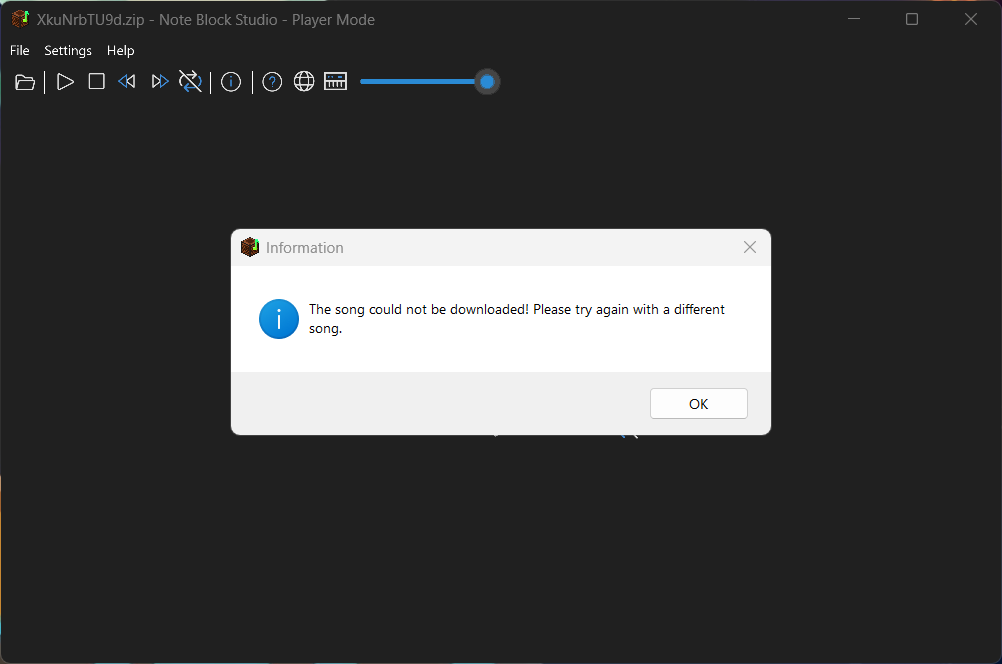Open the File menu
1002x664 pixels.
click(20, 50)
